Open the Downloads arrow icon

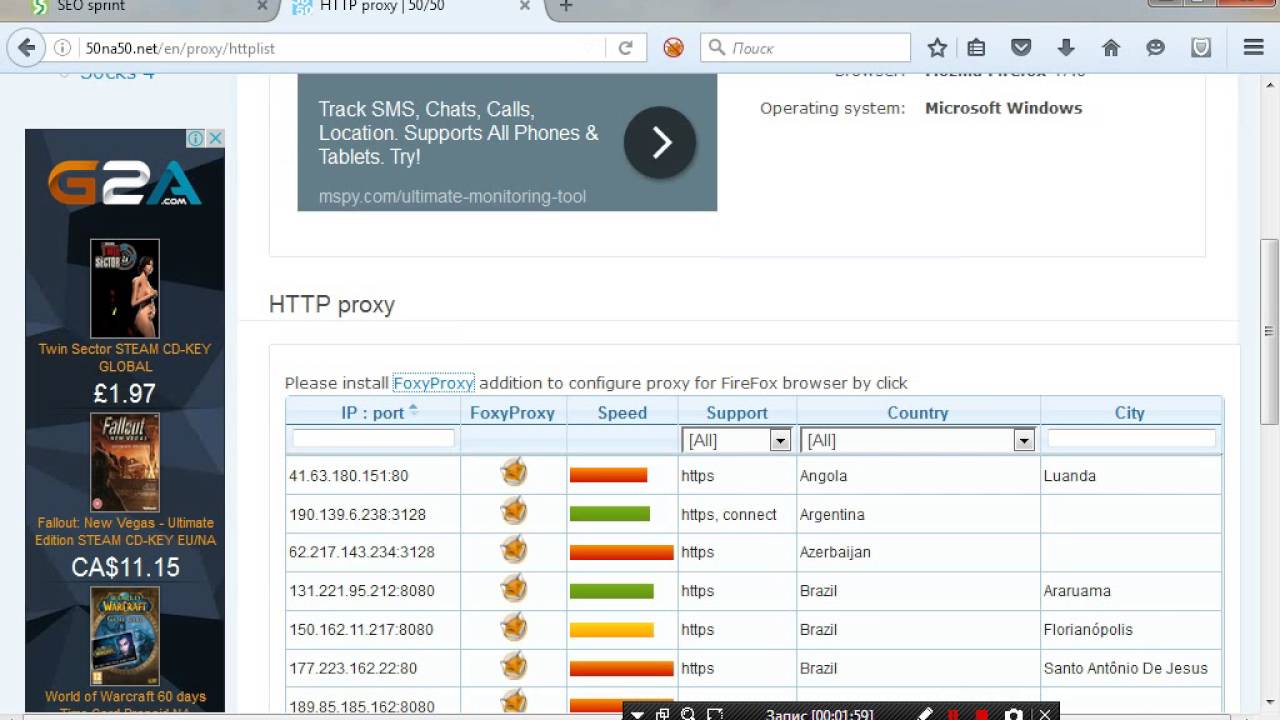pos(1066,47)
